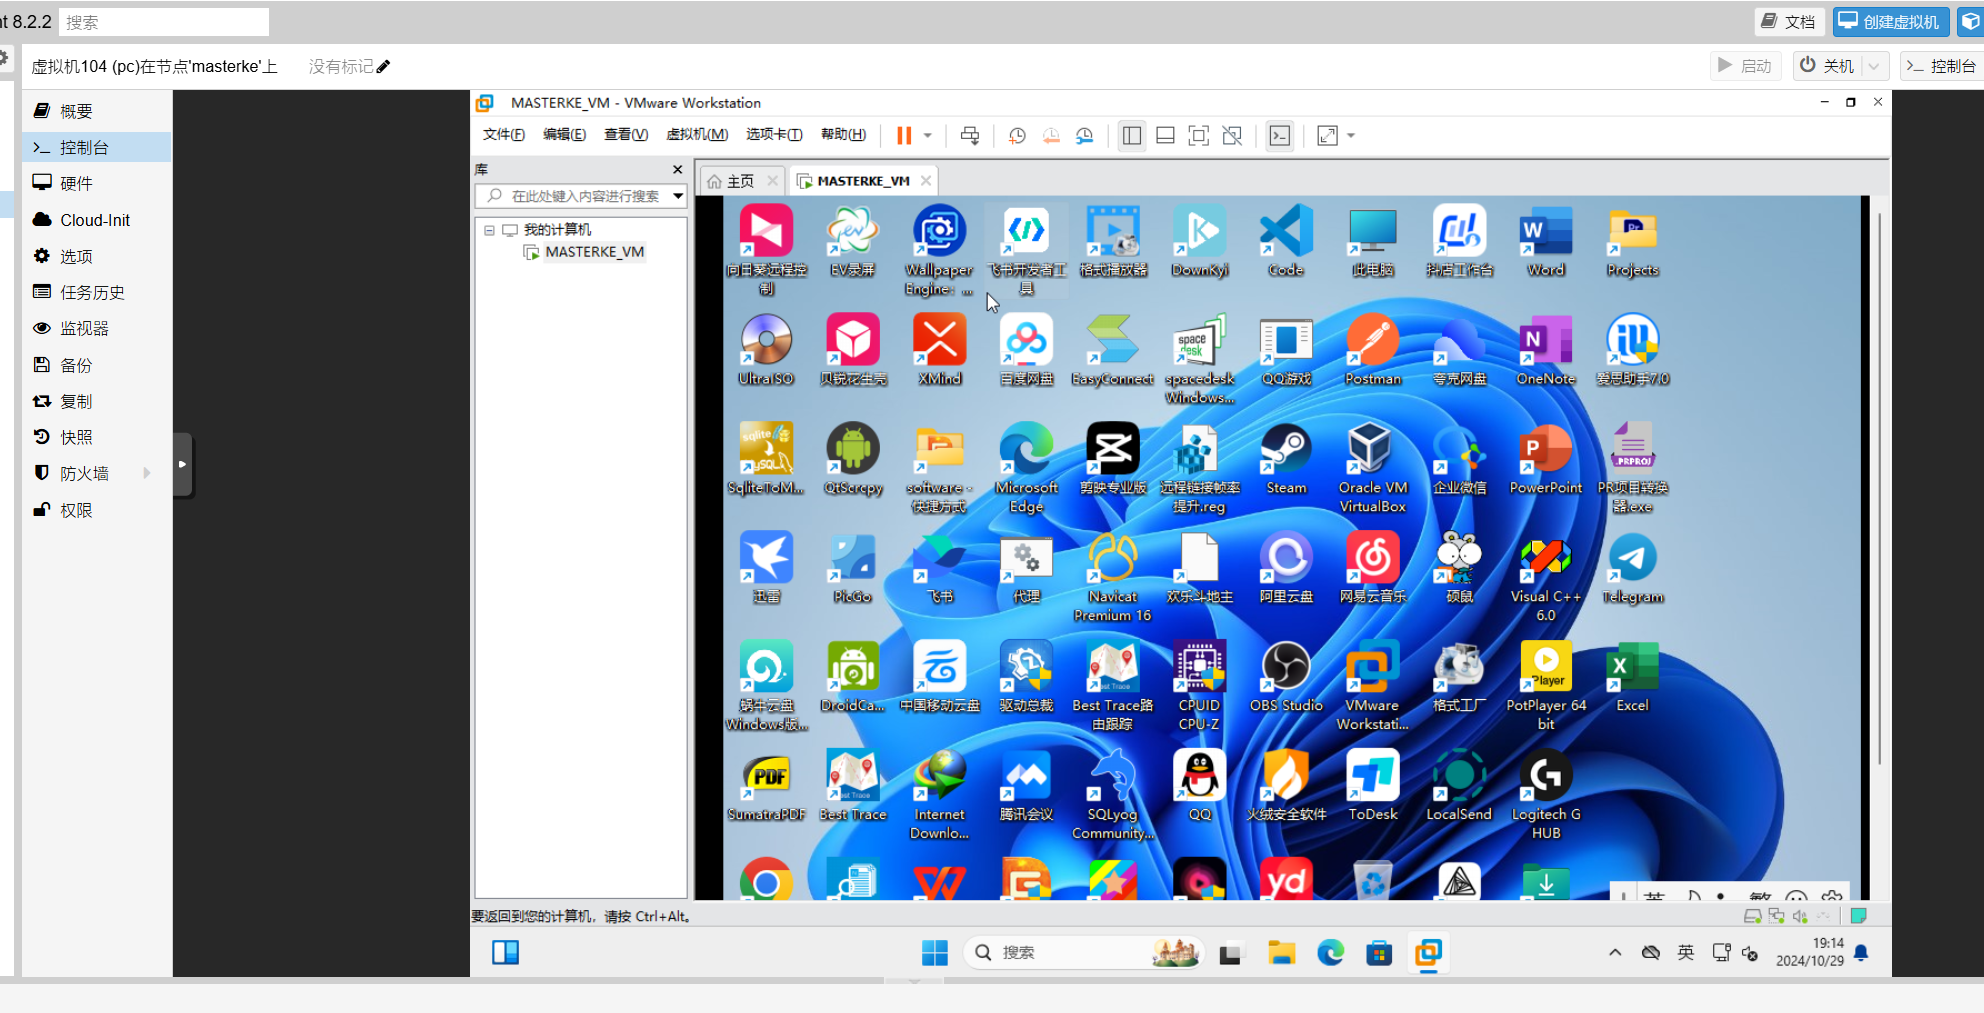
Task: Click the 创建虚拟机 button
Action: coord(1890,22)
